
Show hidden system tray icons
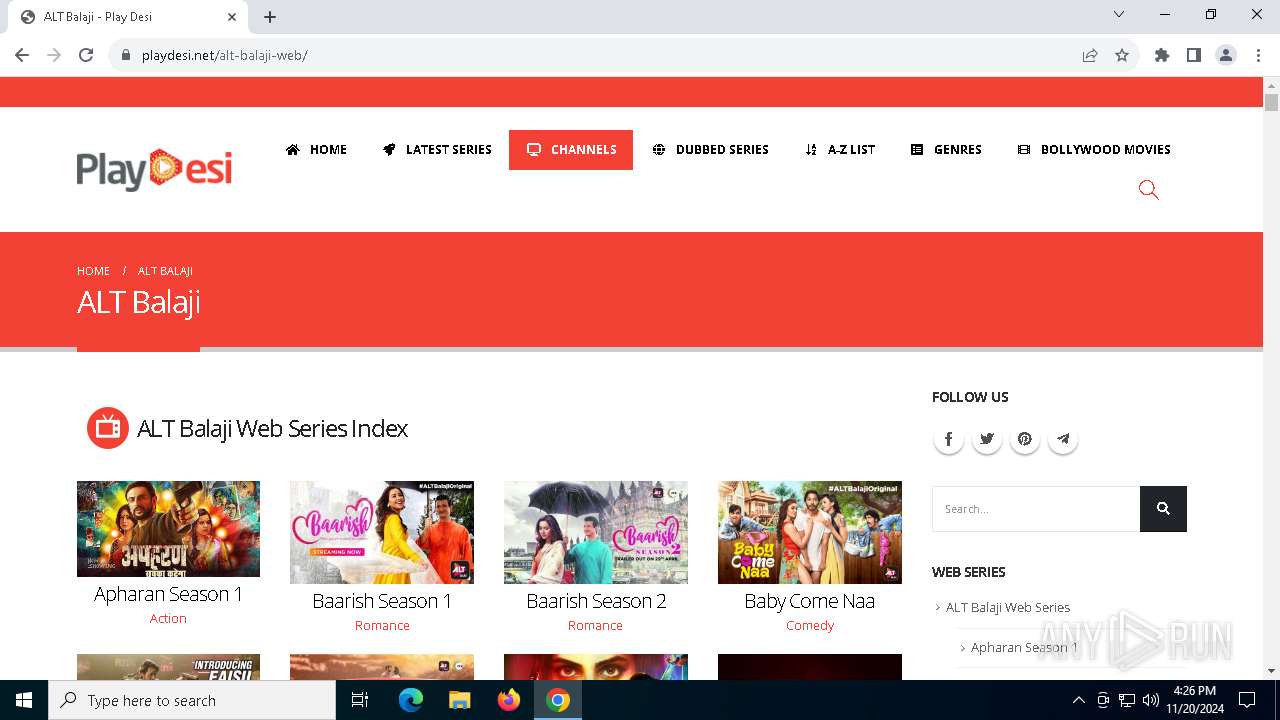[x=1078, y=700]
